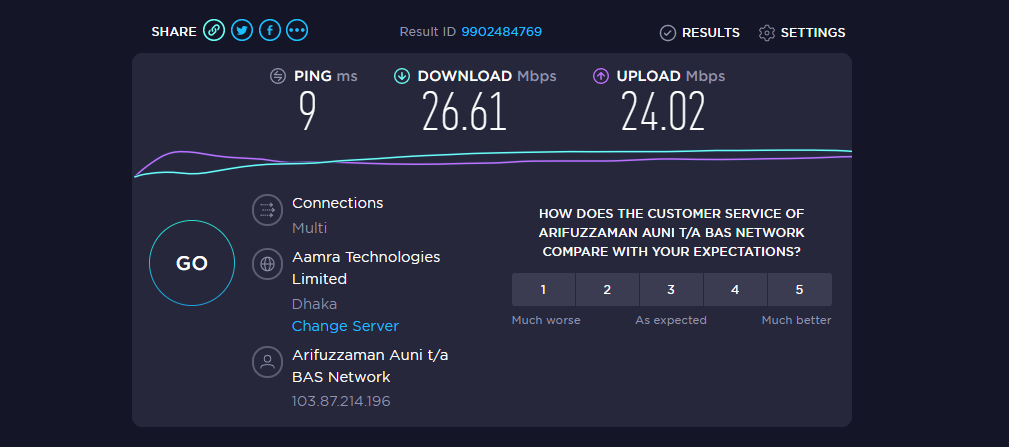Open the RESULTS menu item
The height and width of the screenshot is (447, 1009).
[710, 33]
